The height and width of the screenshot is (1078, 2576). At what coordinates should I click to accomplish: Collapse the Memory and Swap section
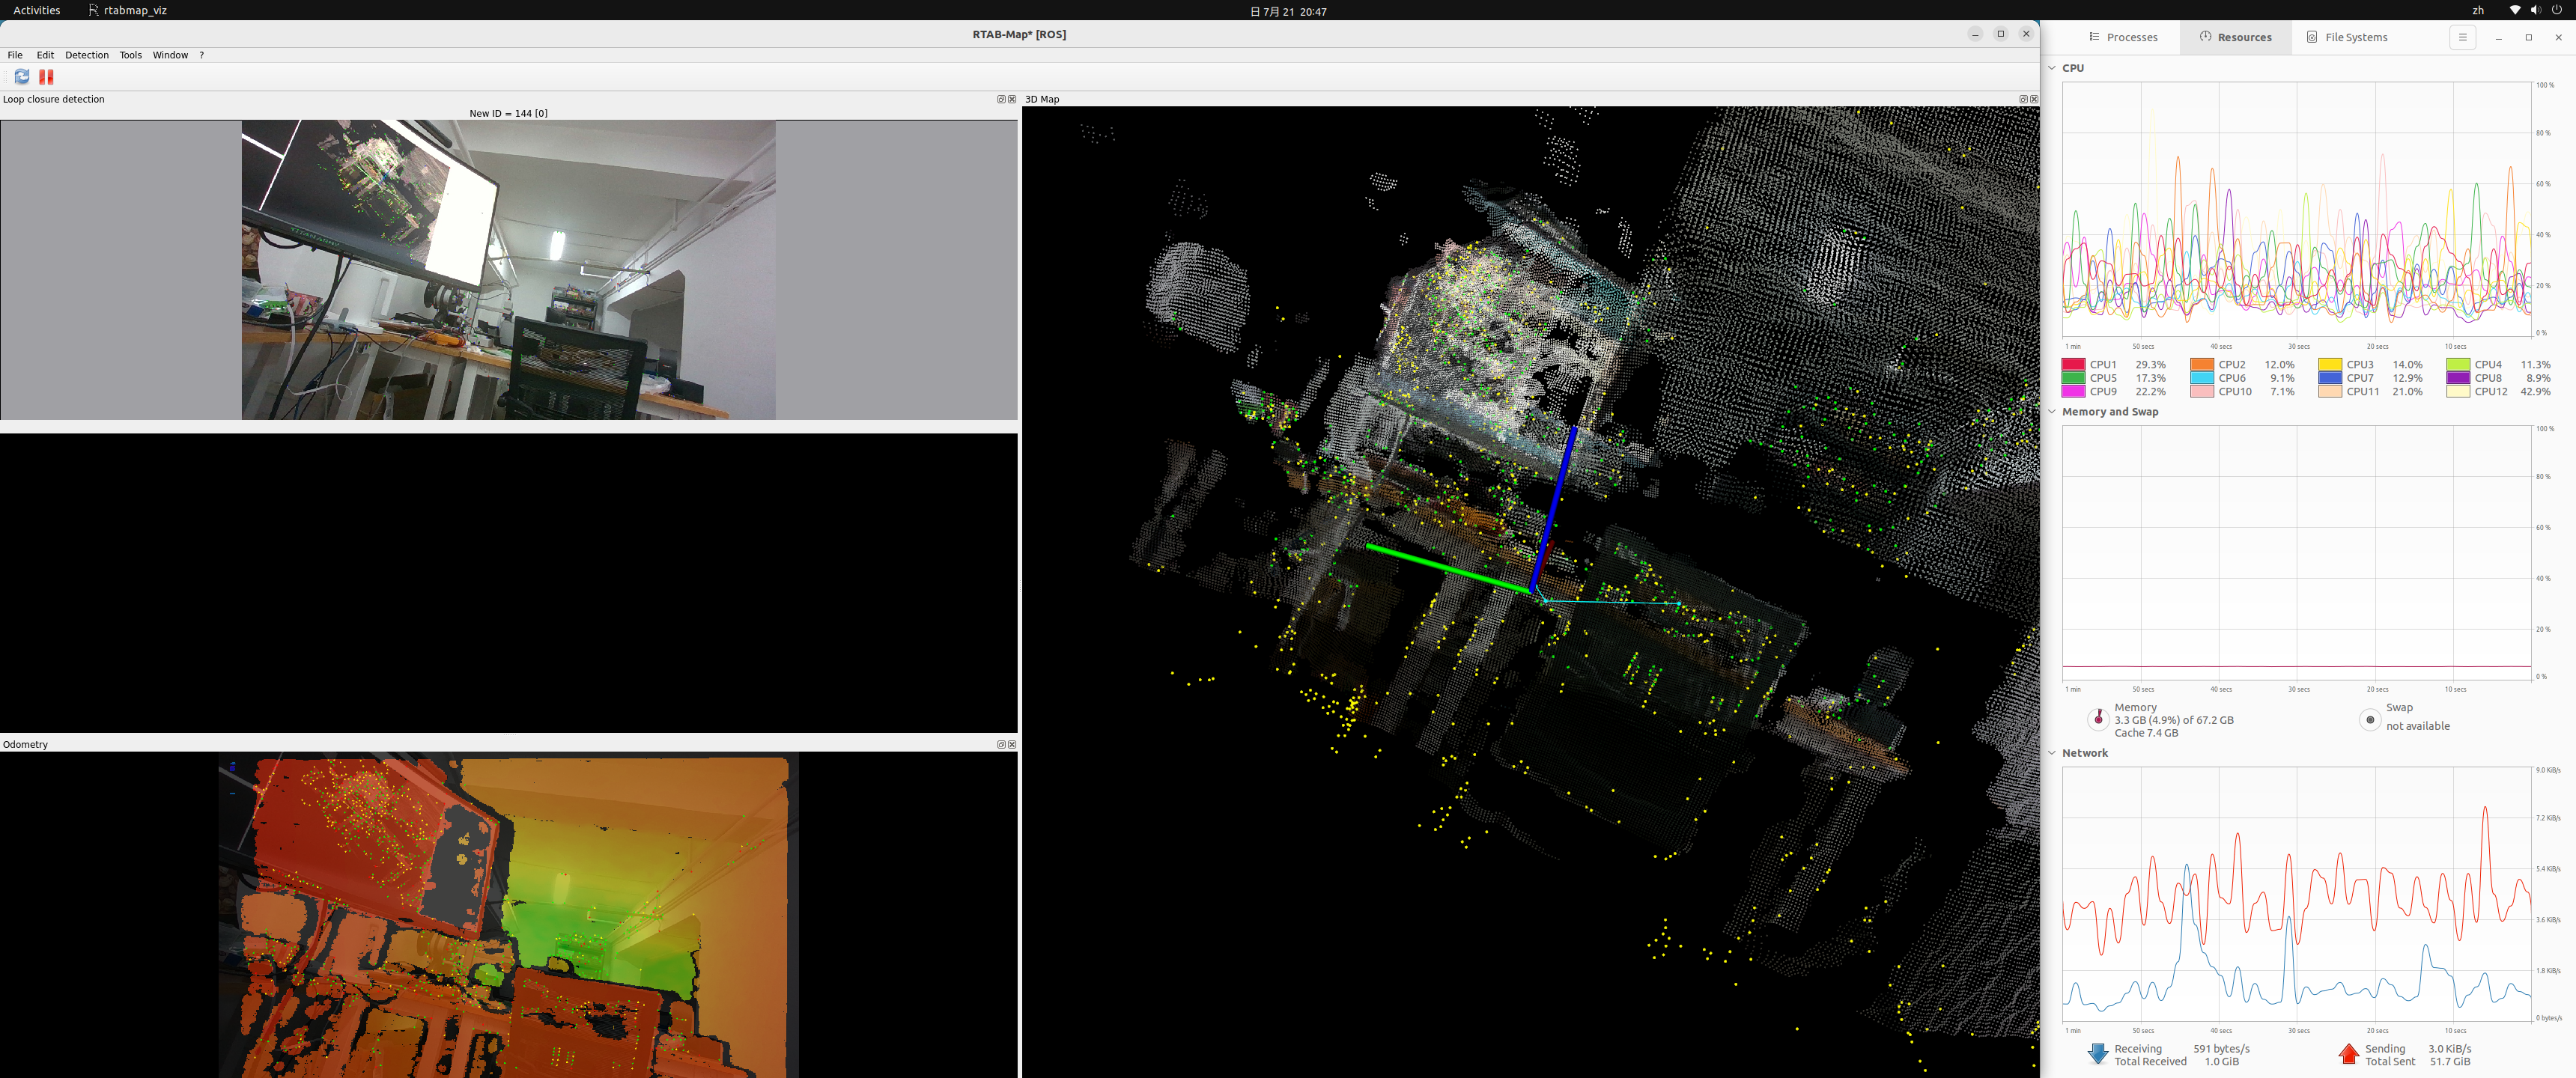click(2052, 411)
